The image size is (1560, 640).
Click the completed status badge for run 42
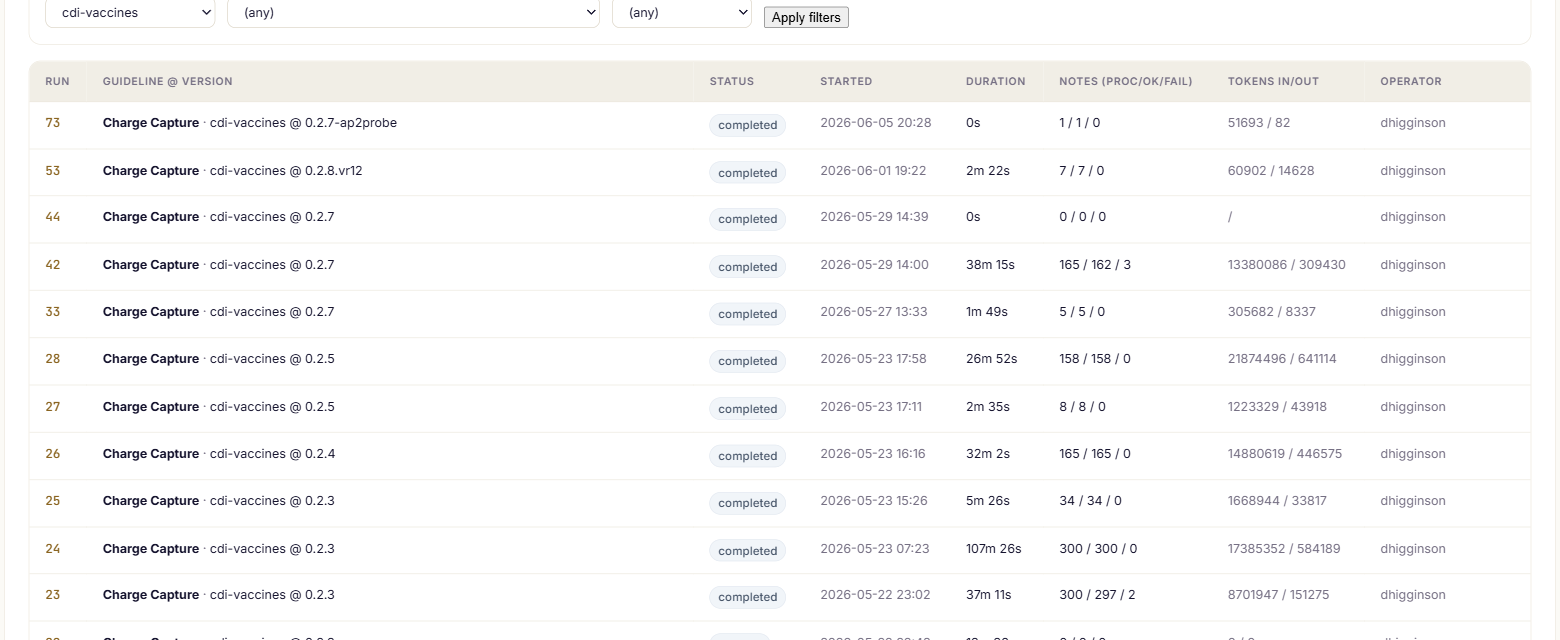point(748,267)
